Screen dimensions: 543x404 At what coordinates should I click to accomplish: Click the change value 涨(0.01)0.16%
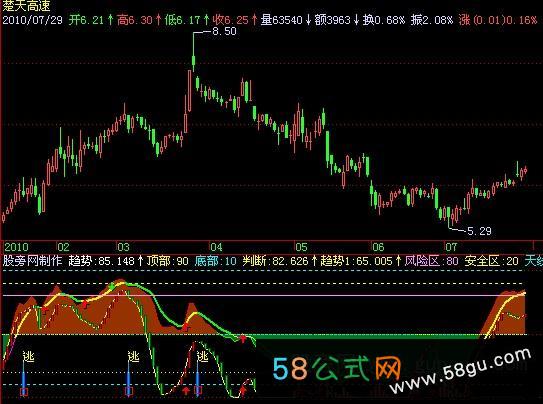[498, 20]
